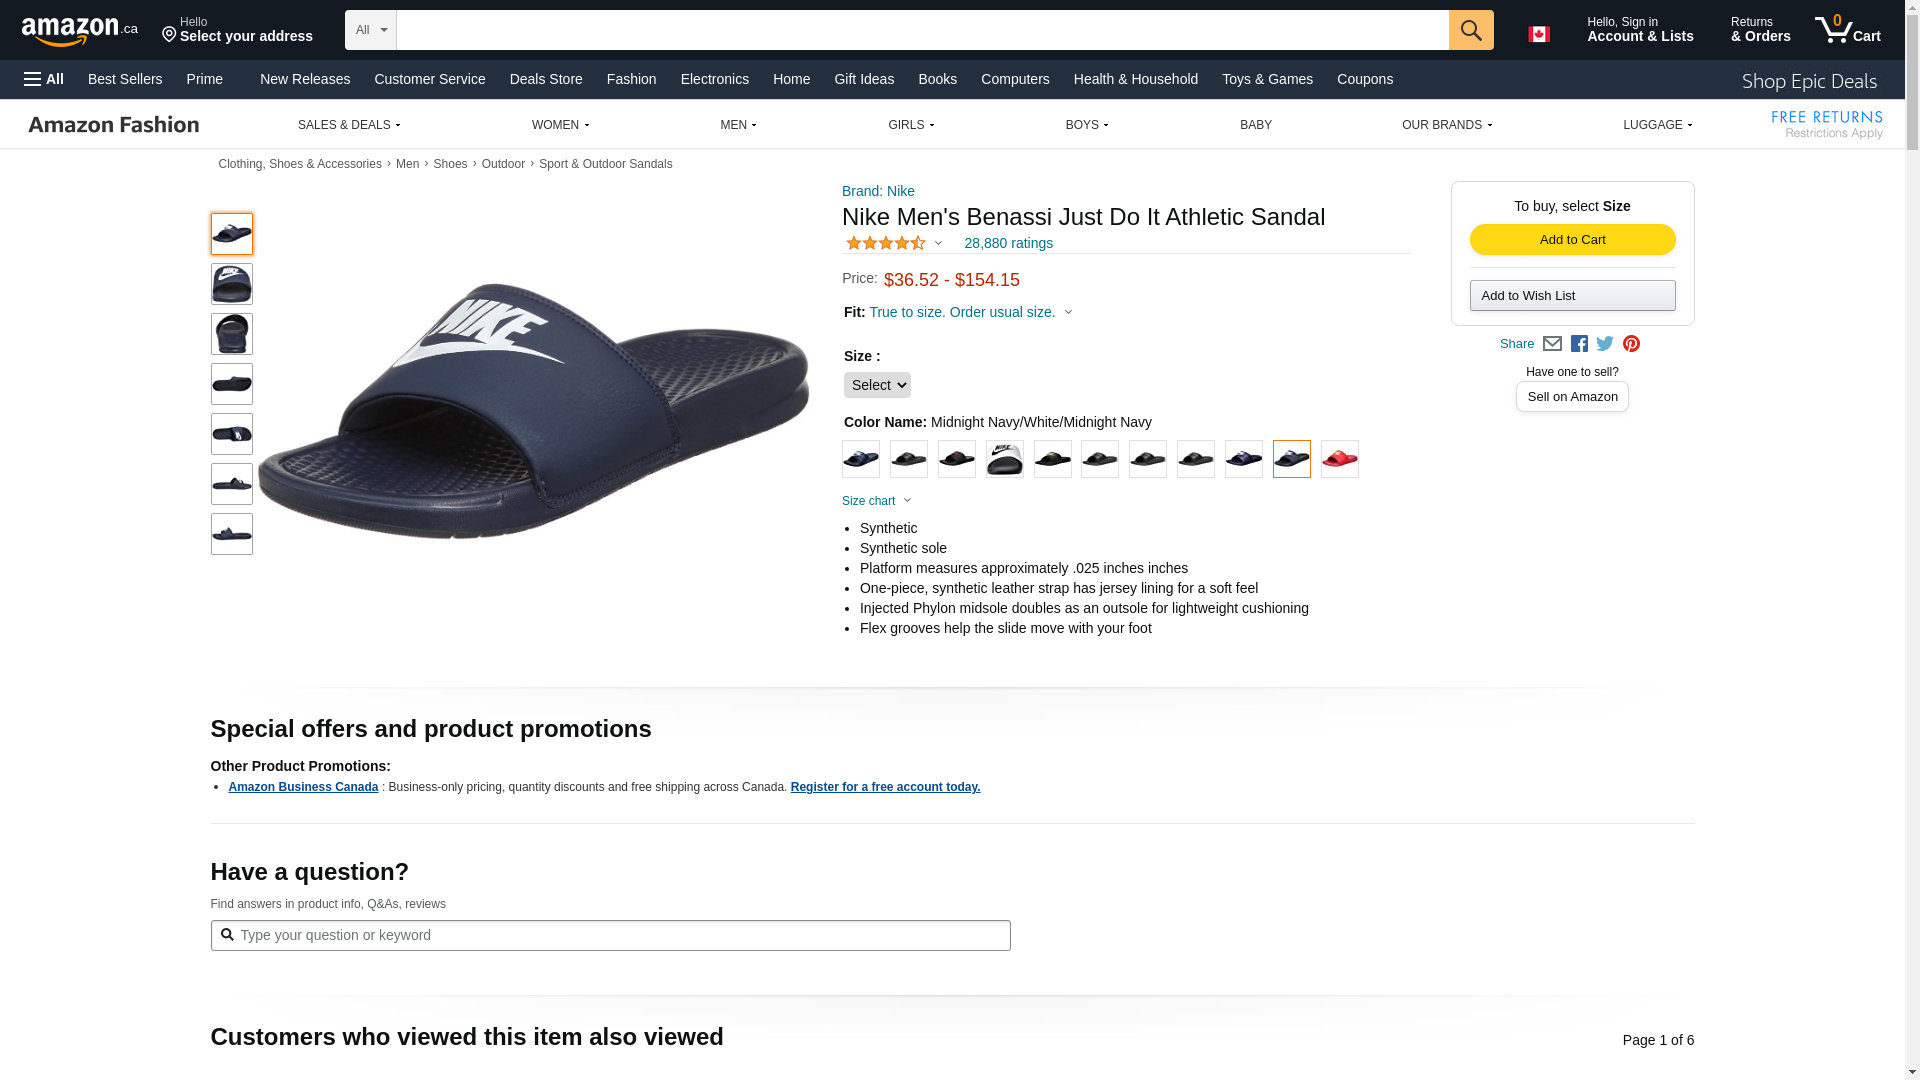Open the Size select dropdown
Image resolution: width=1920 pixels, height=1080 pixels.
tap(877, 385)
